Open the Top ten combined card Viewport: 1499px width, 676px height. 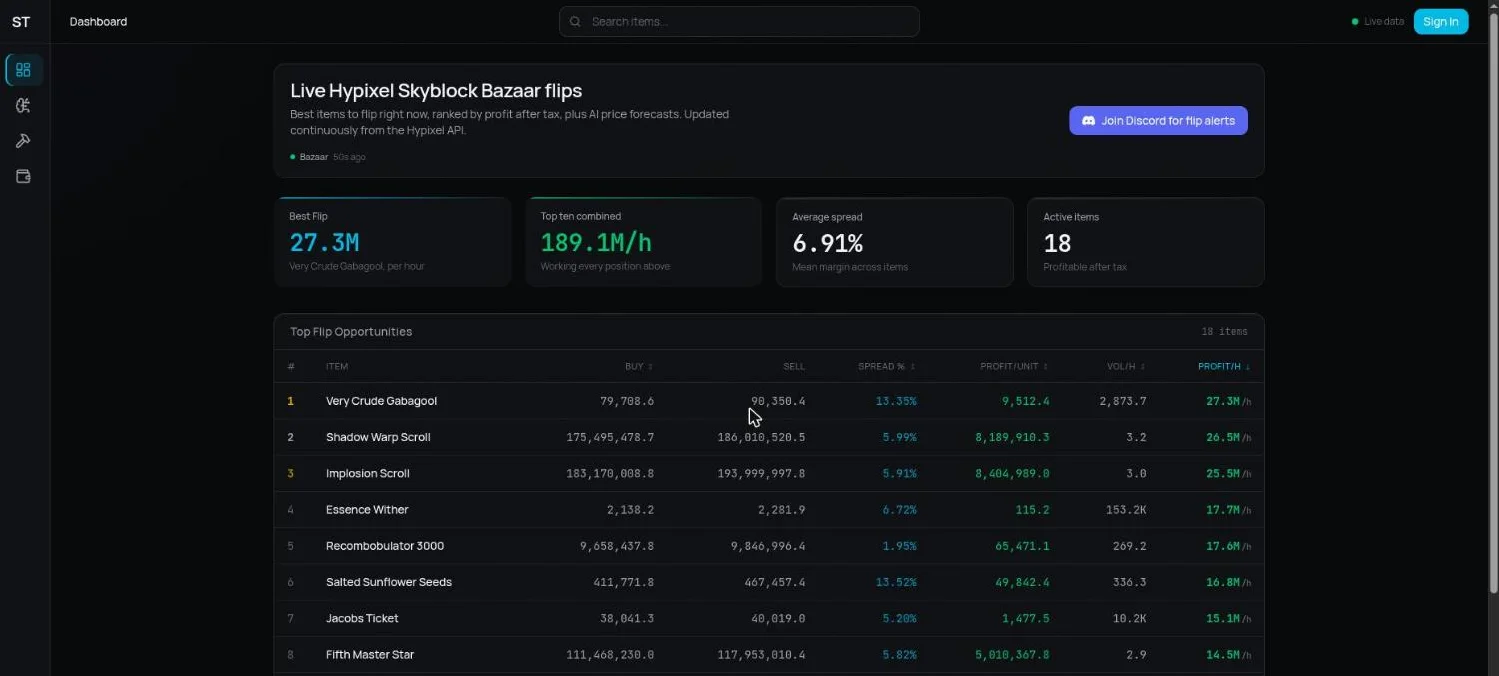click(x=643, y=242)
